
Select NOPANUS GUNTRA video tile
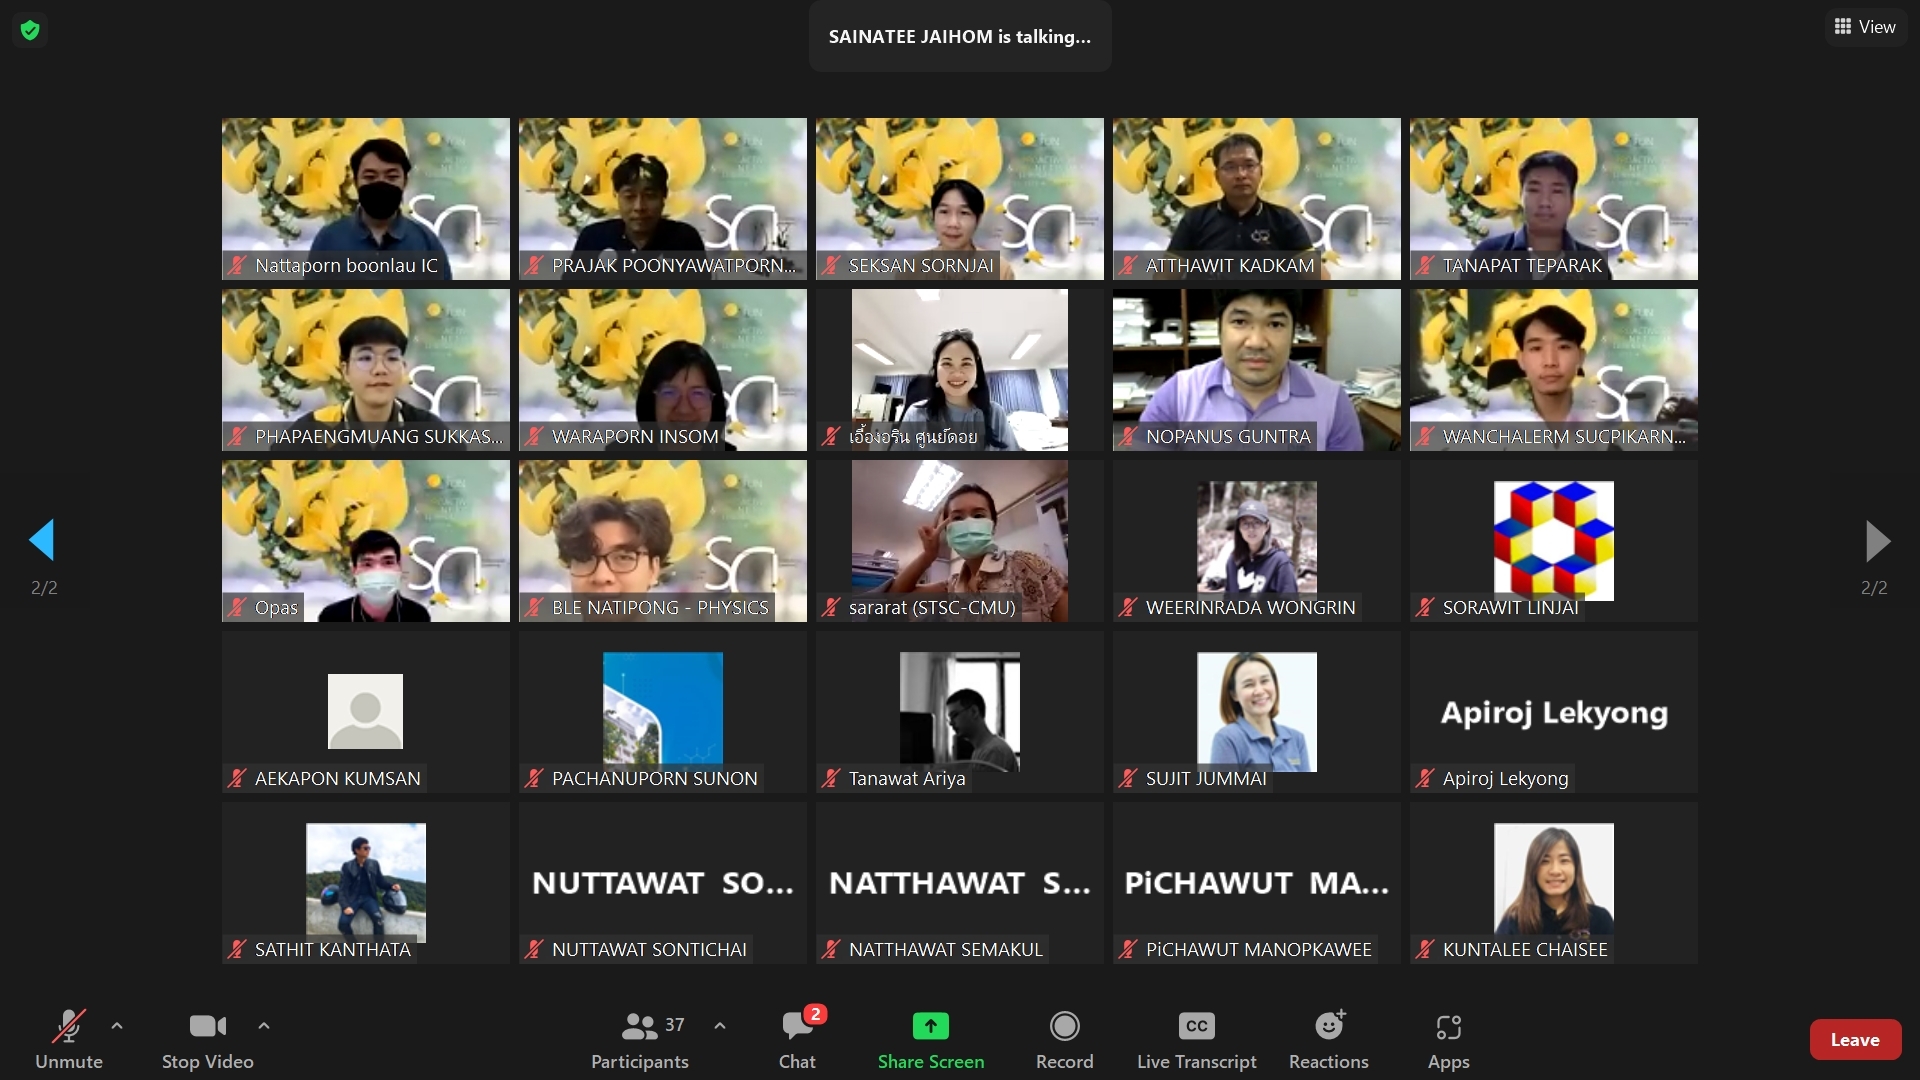[1256, 370]
